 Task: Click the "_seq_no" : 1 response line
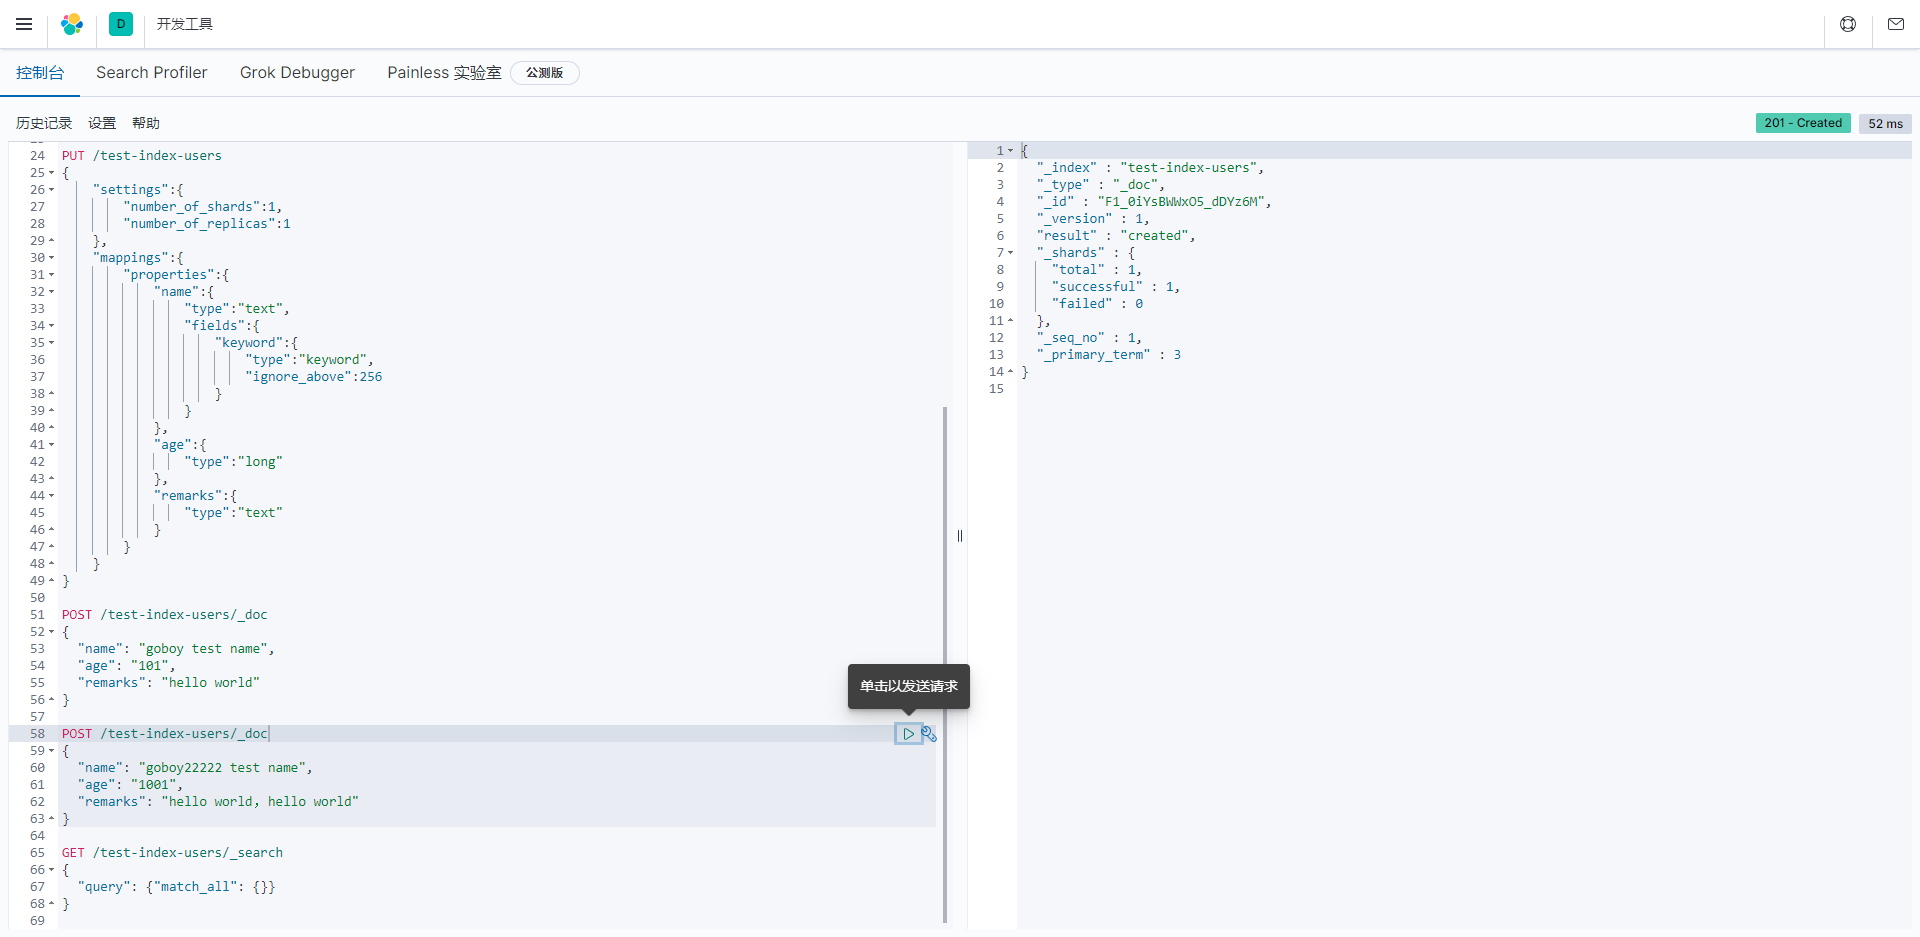[x=1089, y=338]
